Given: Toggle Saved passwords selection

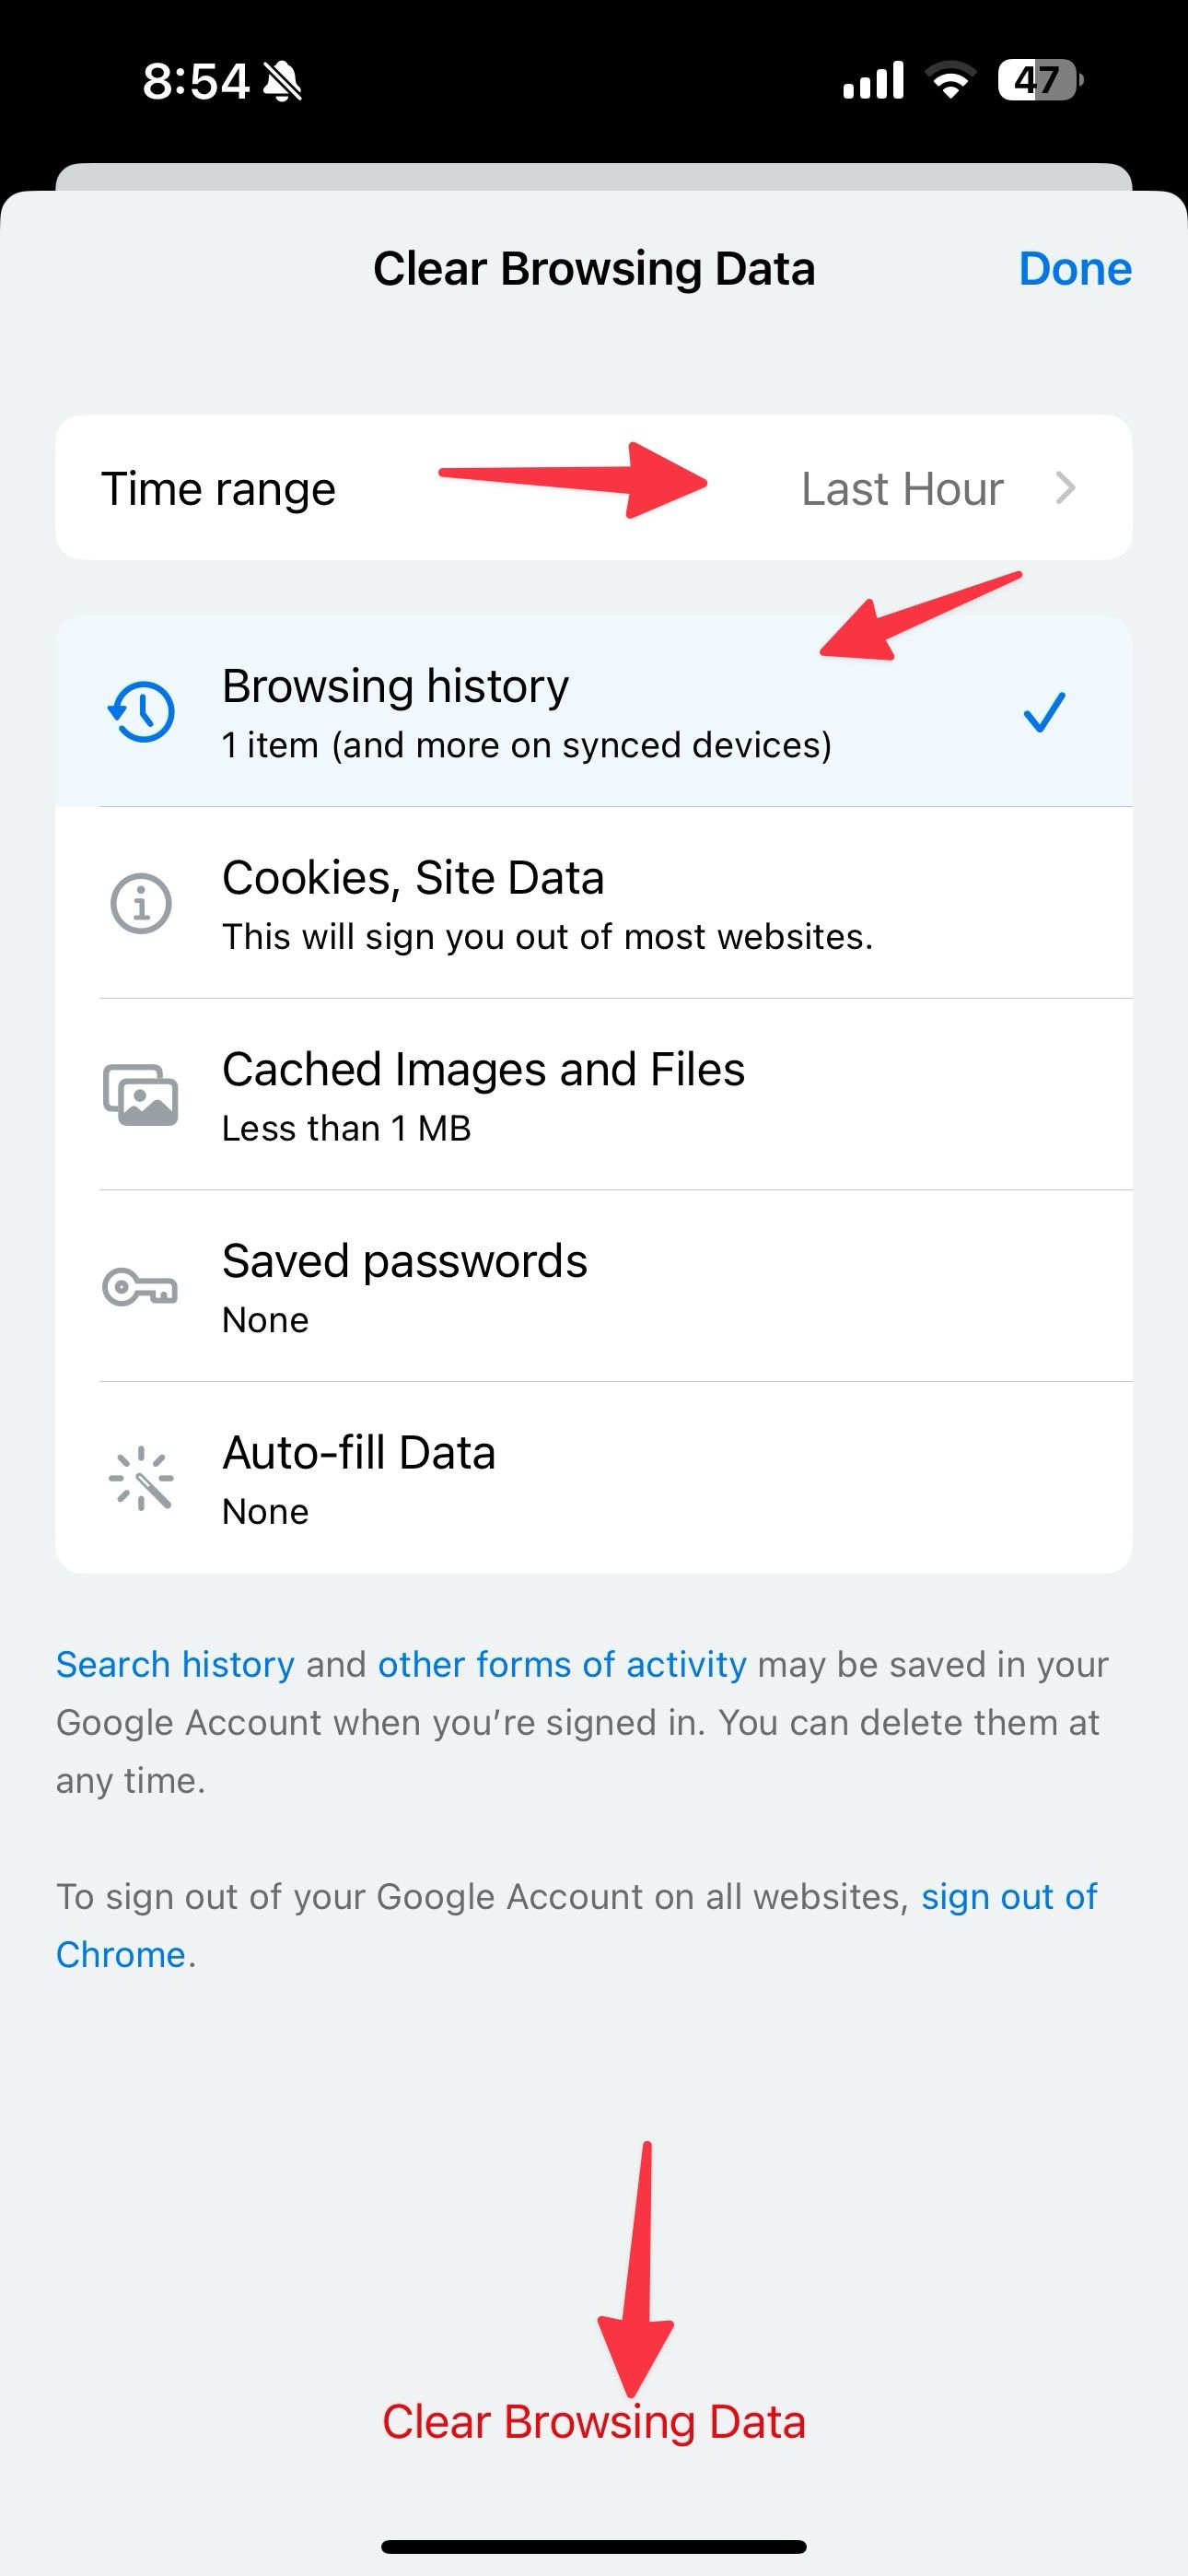Looking at the screenshot, I should click(x=594, y=1287).
